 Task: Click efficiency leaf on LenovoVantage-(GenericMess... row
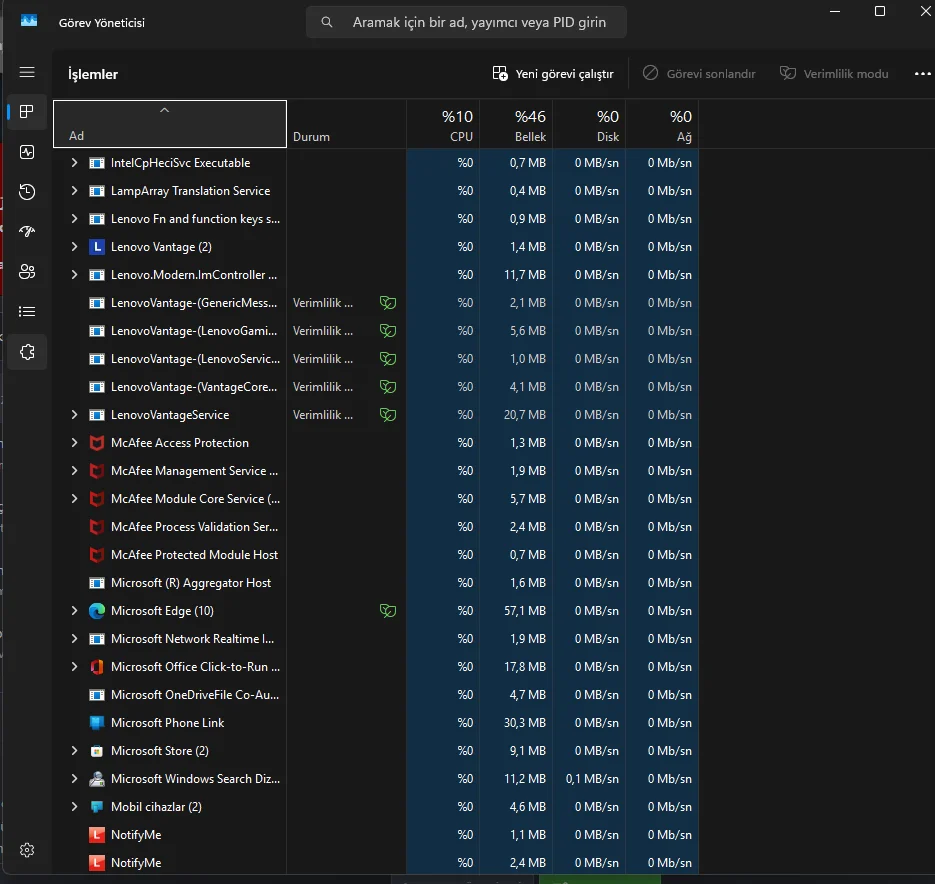(388, 303)
